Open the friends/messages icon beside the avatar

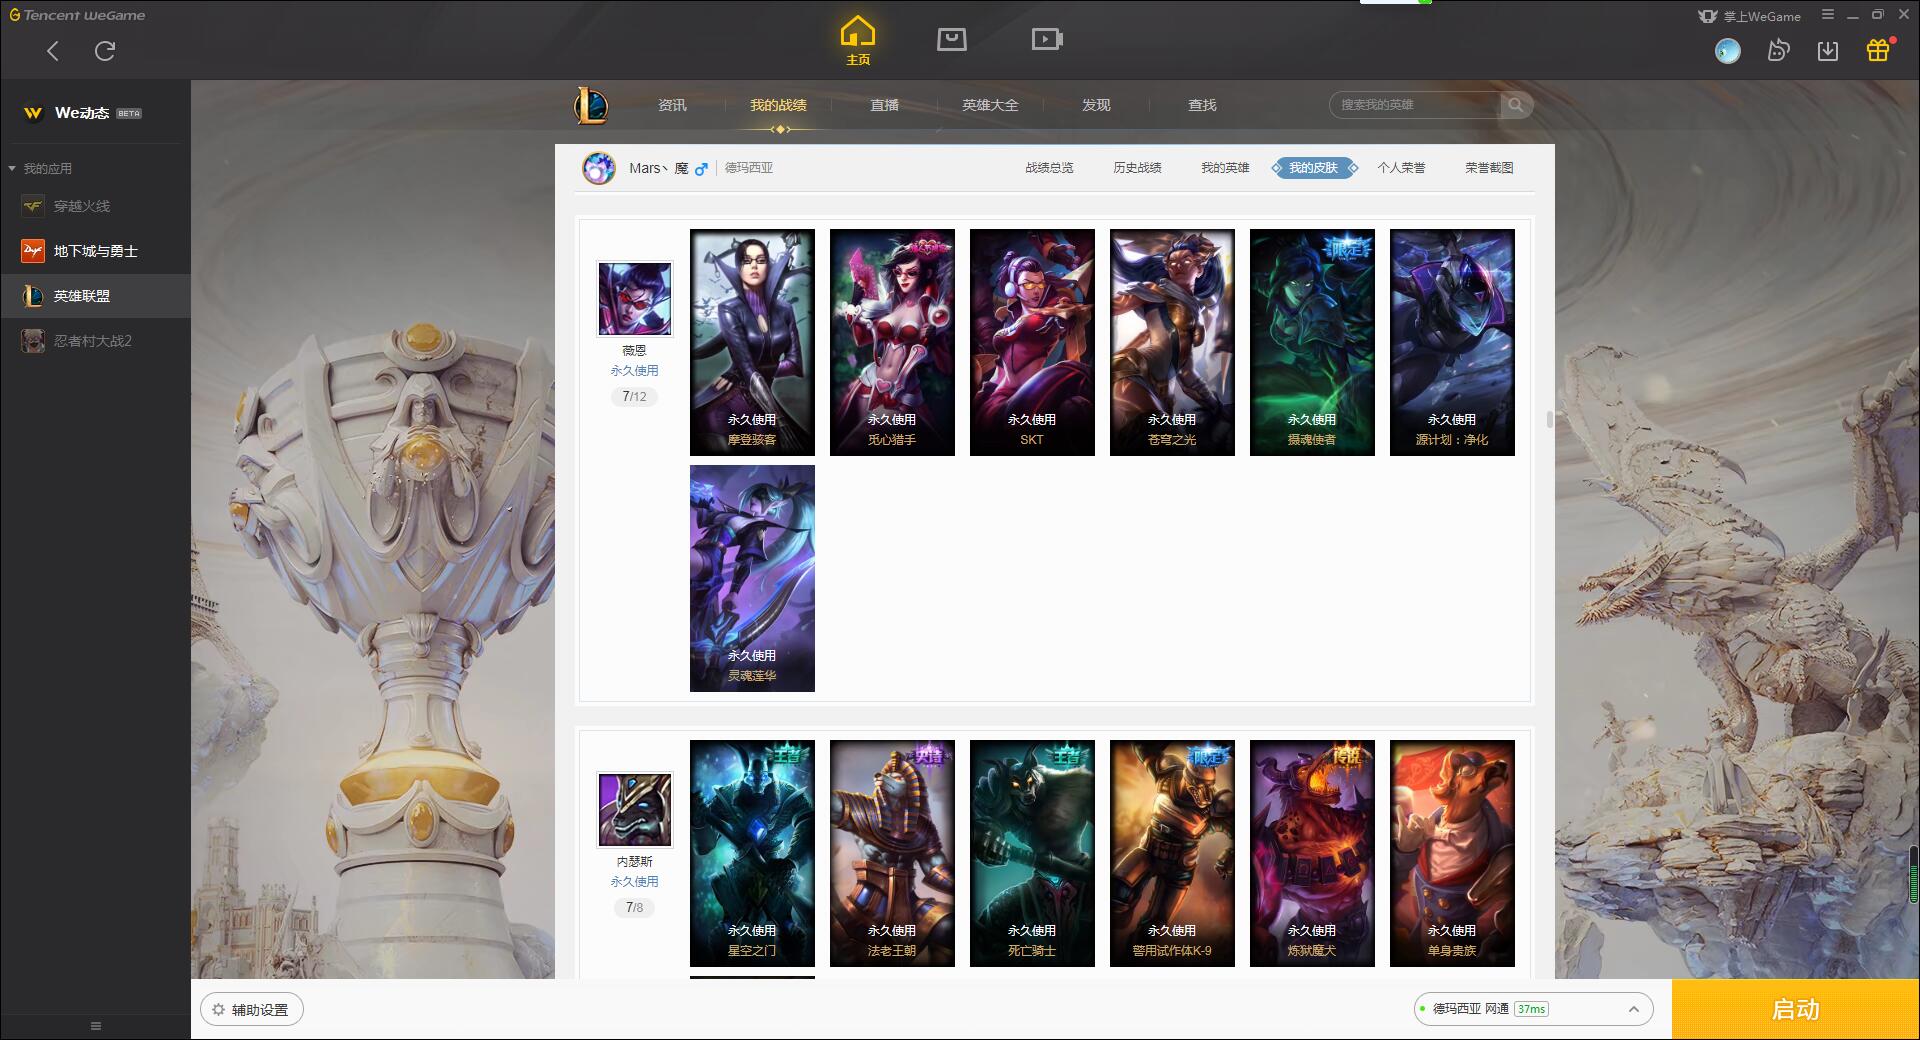1778,50
